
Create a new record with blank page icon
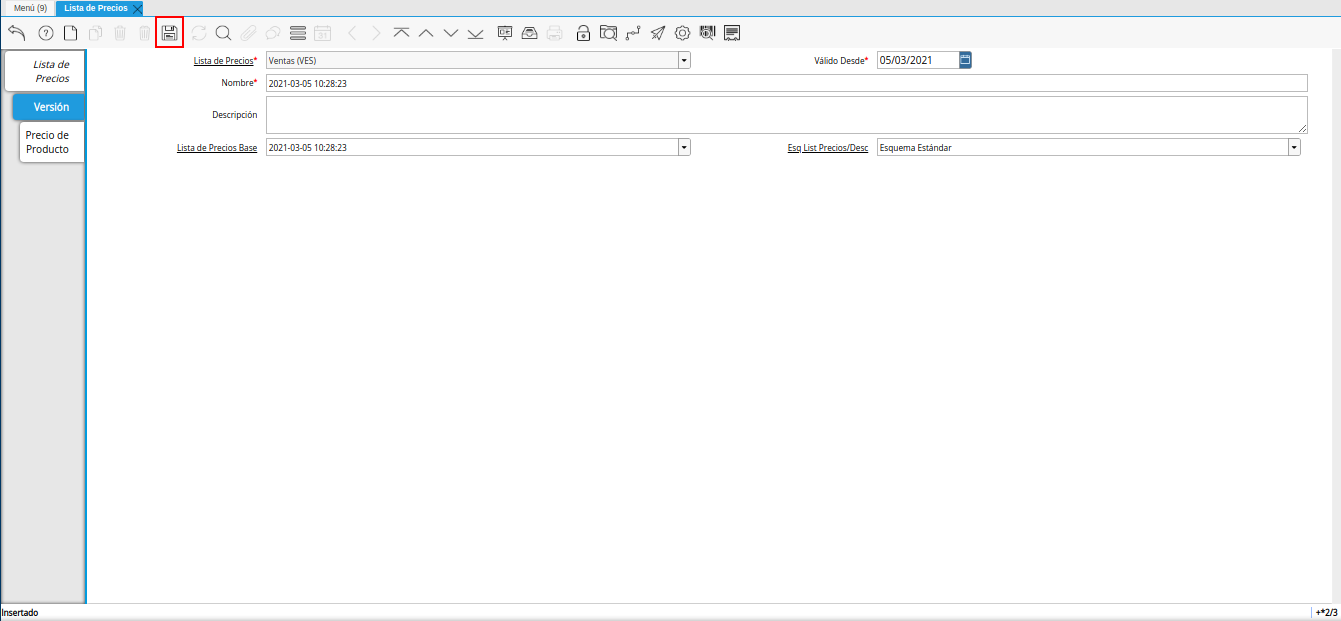coord(70,33)
